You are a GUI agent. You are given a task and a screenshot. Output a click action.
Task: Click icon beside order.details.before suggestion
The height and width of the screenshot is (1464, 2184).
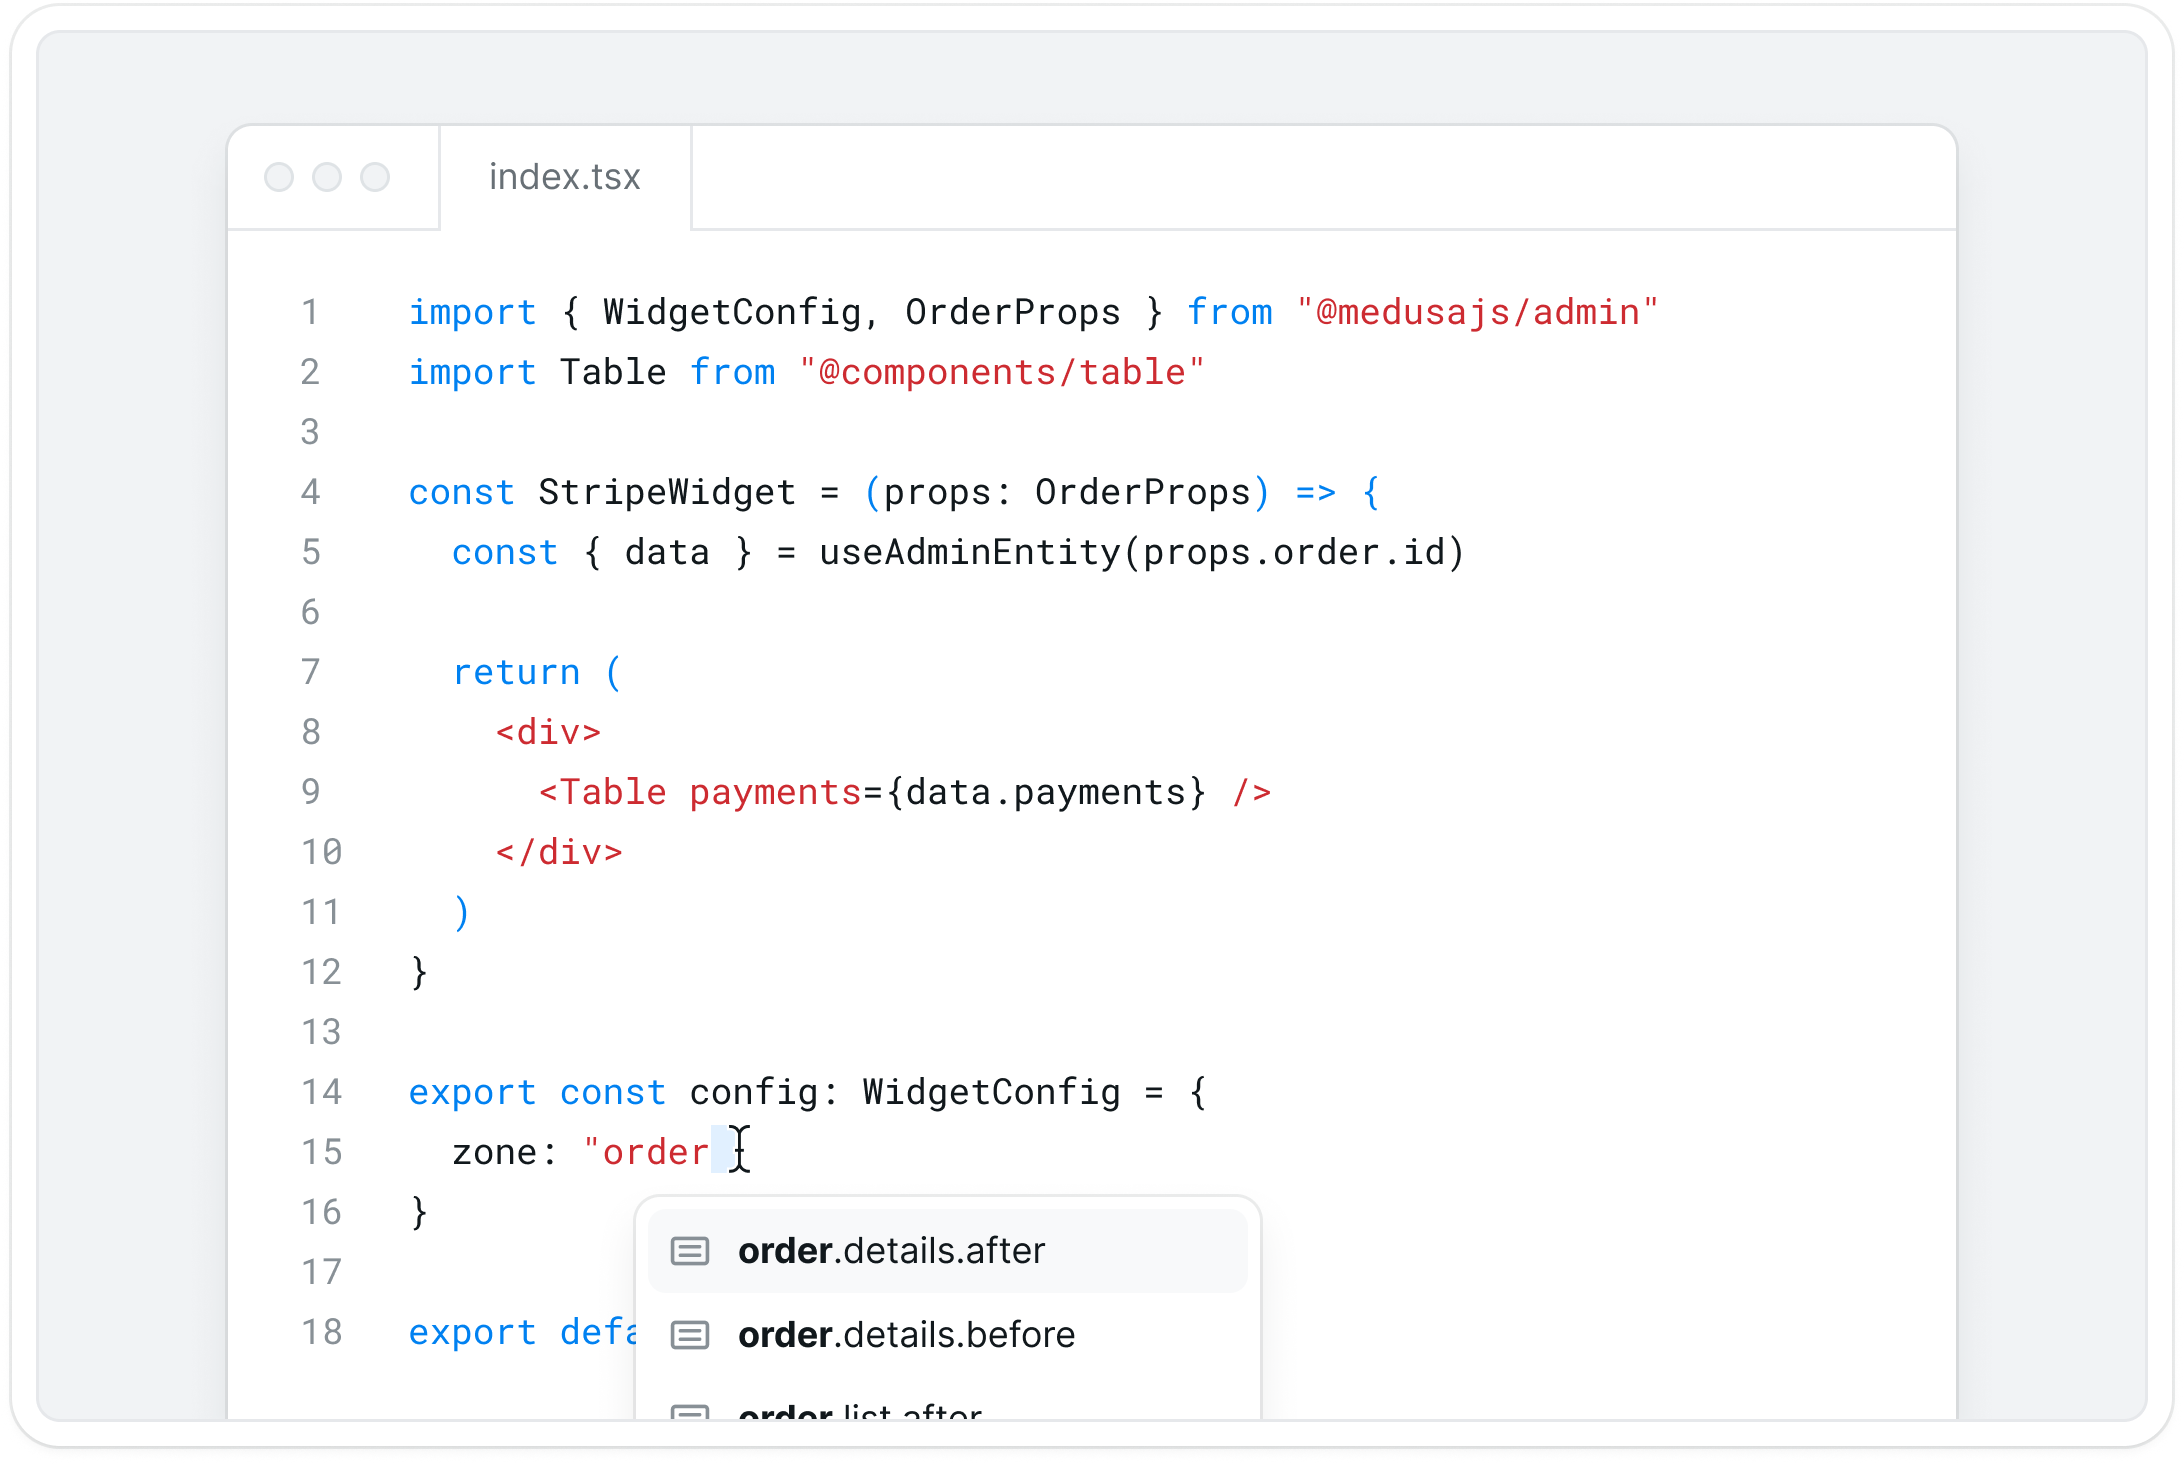[x=690, y=1335]
